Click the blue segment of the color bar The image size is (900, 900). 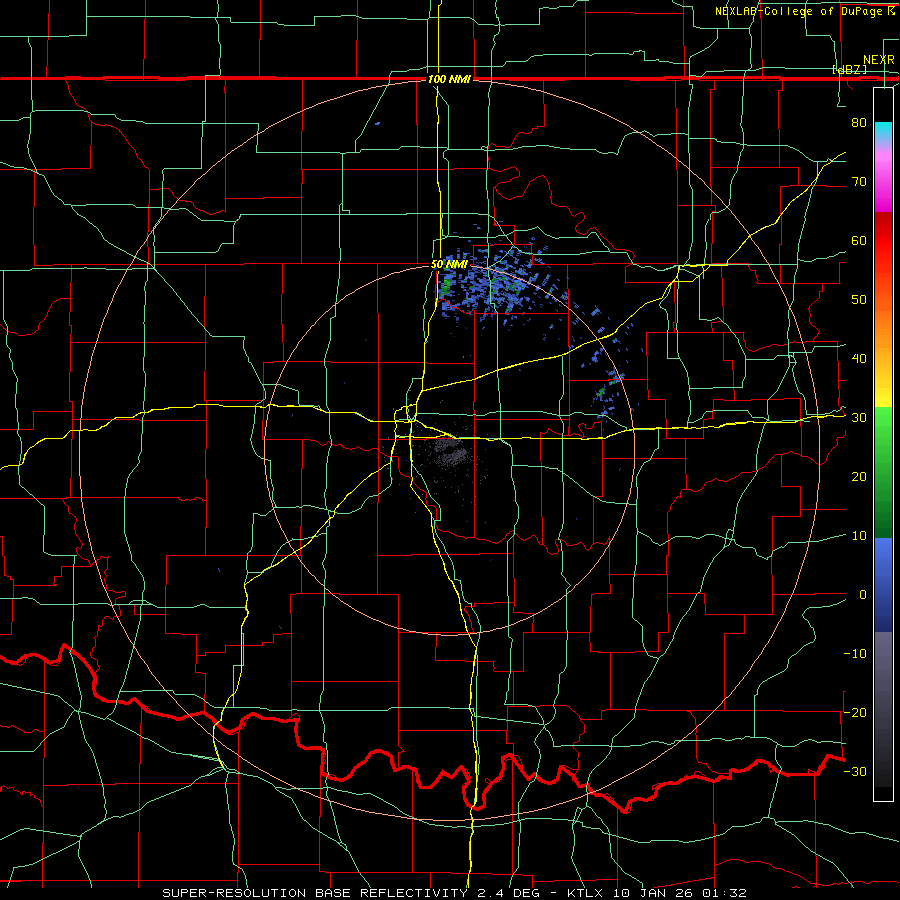(883, 584)
